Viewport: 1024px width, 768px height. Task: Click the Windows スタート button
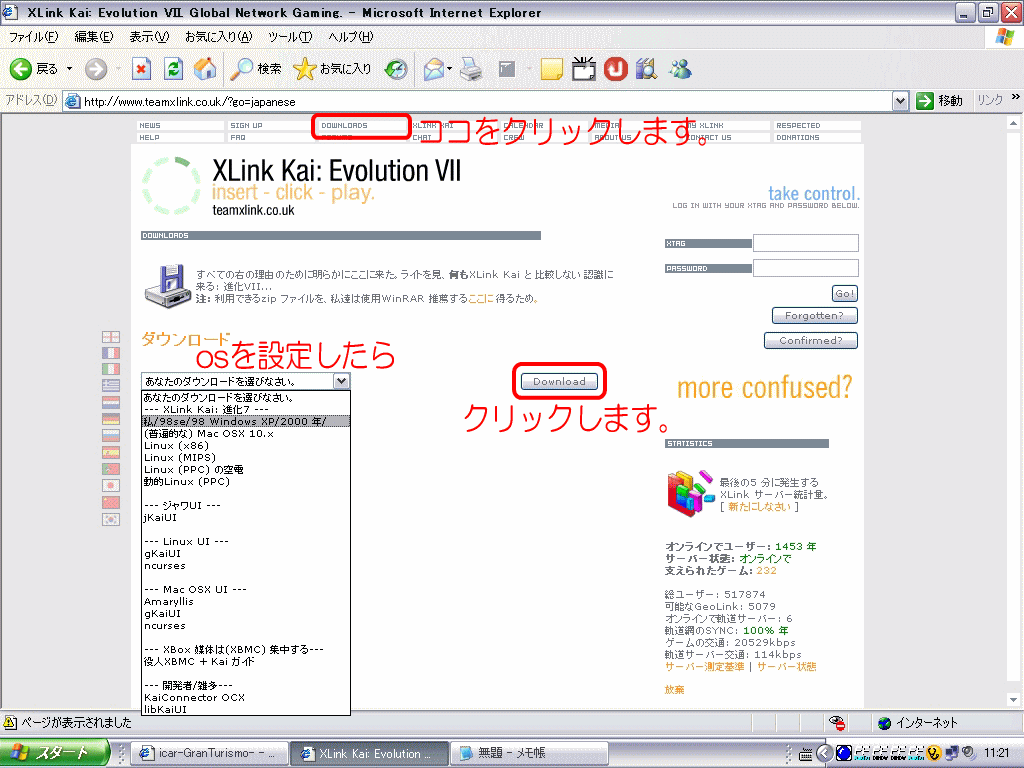(x=55, y=753)
